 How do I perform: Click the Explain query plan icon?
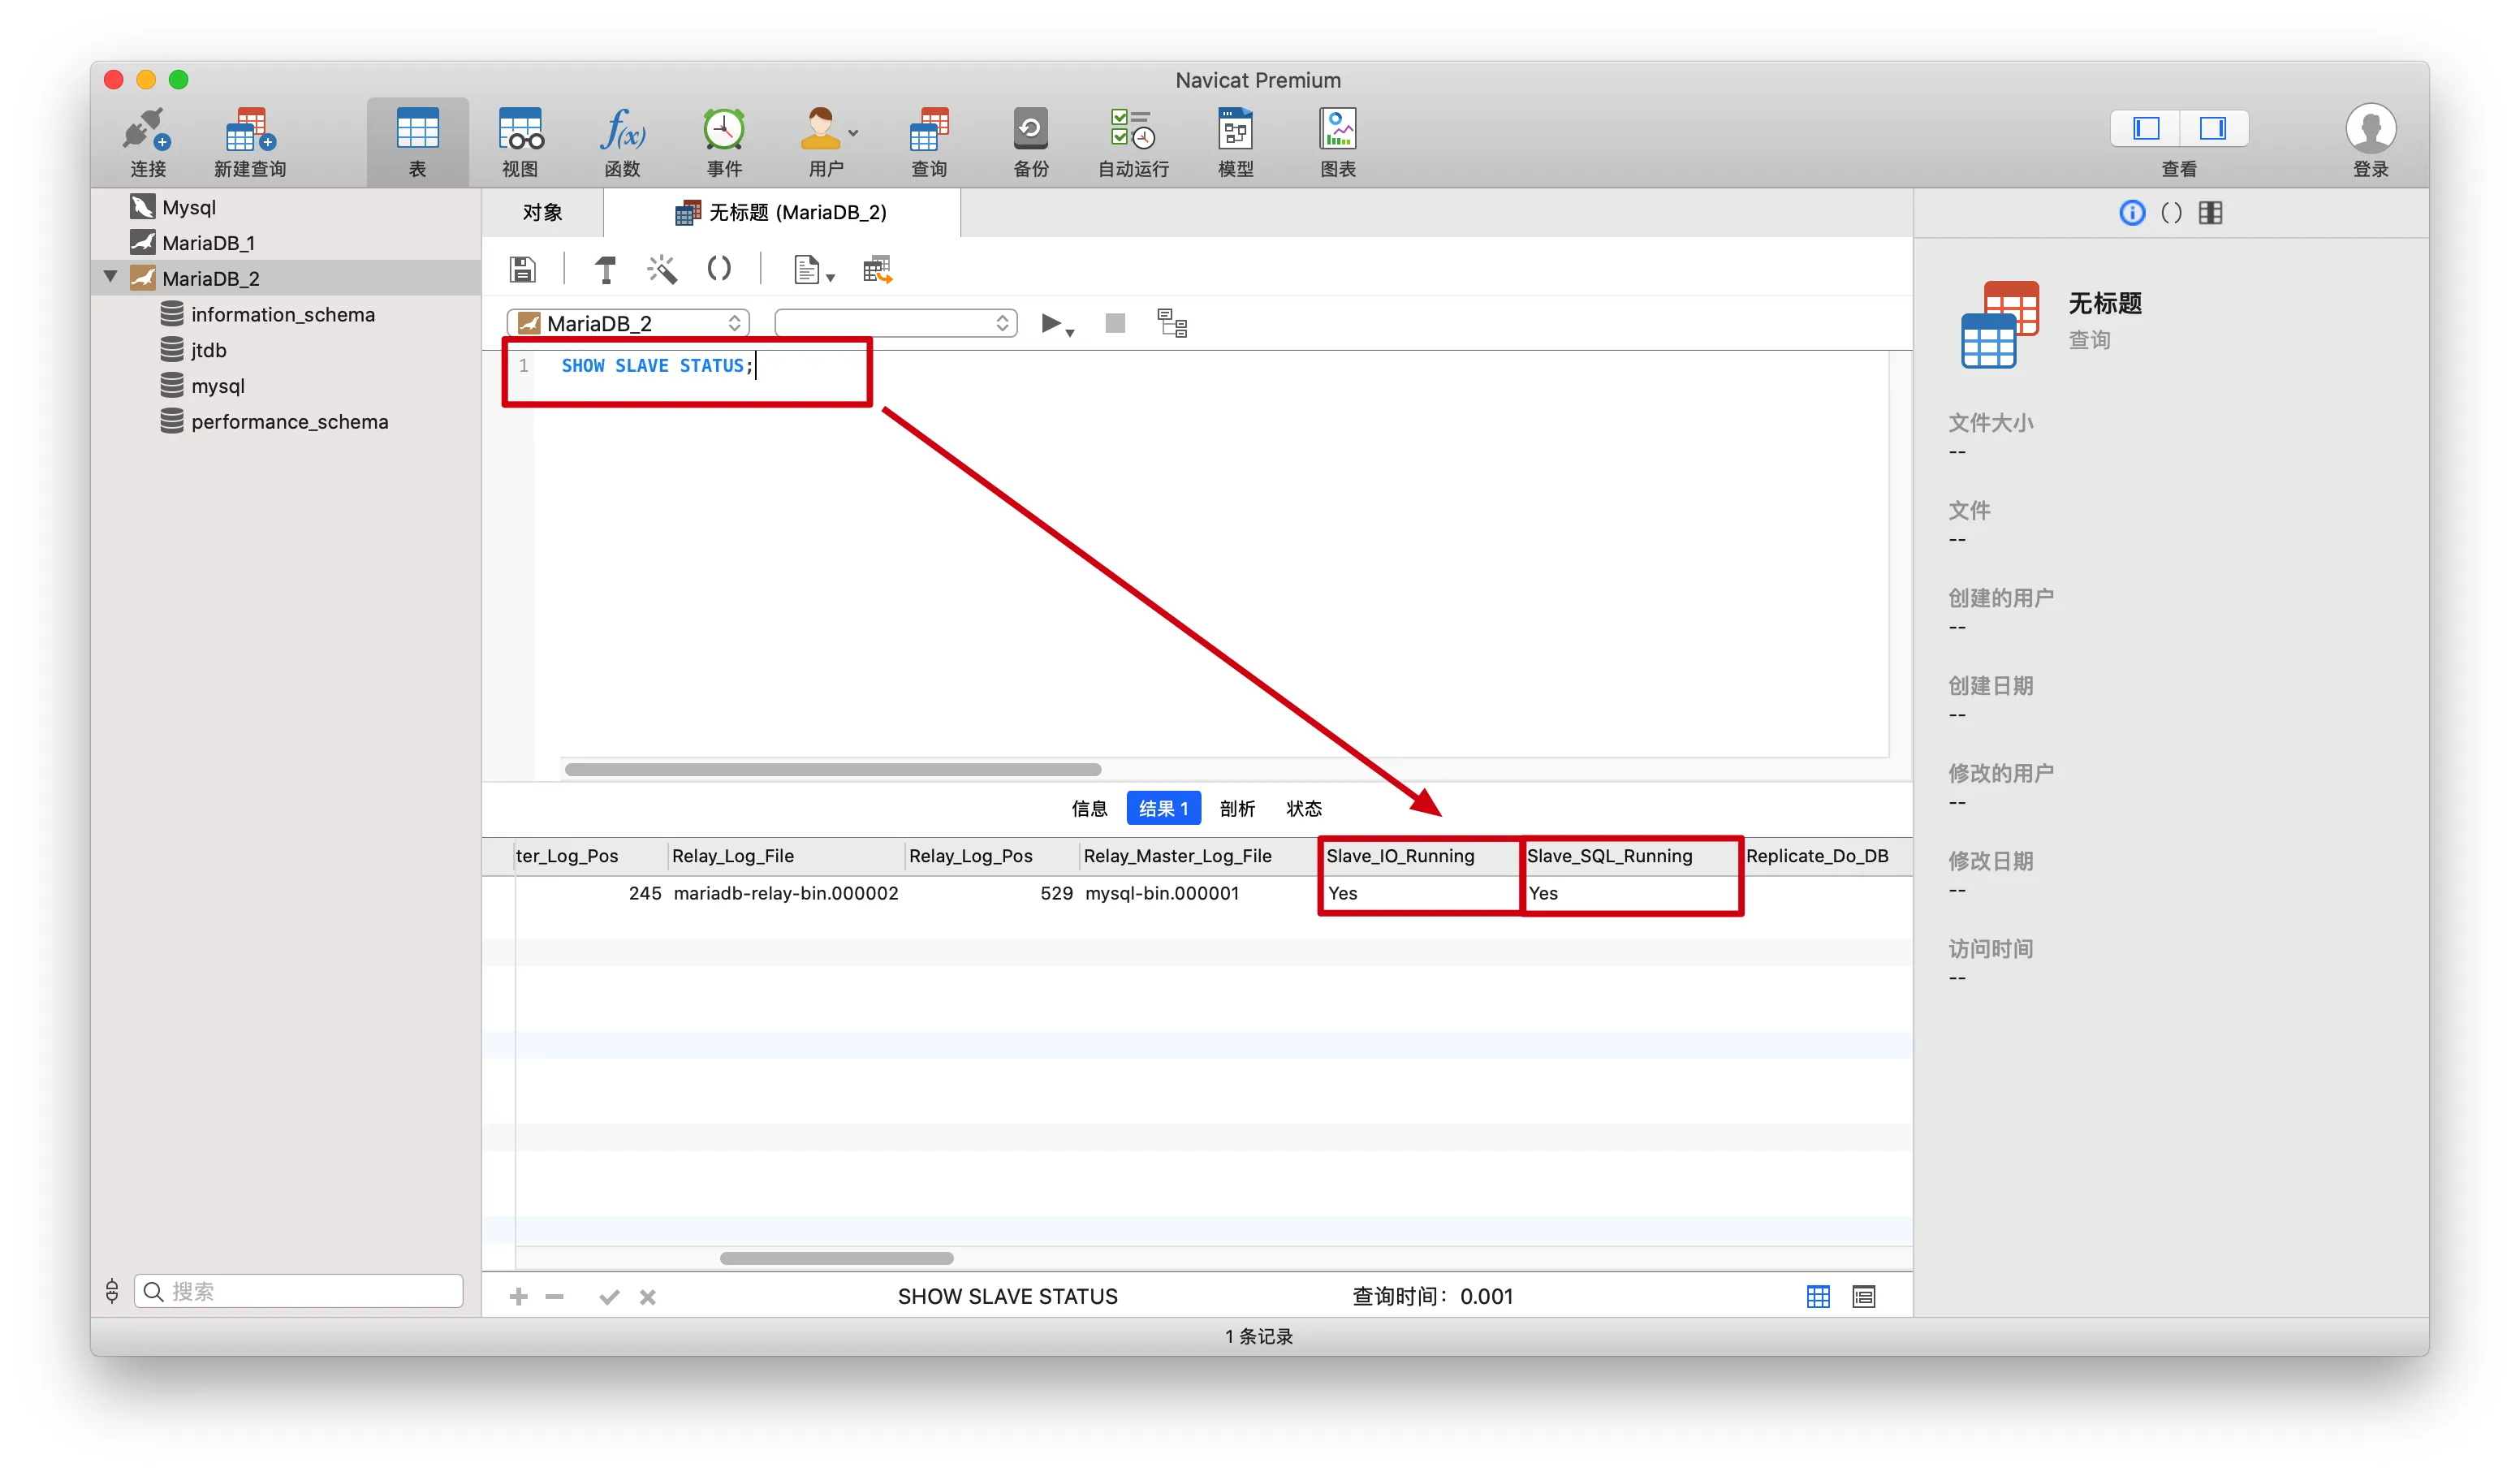(1172, 323)
